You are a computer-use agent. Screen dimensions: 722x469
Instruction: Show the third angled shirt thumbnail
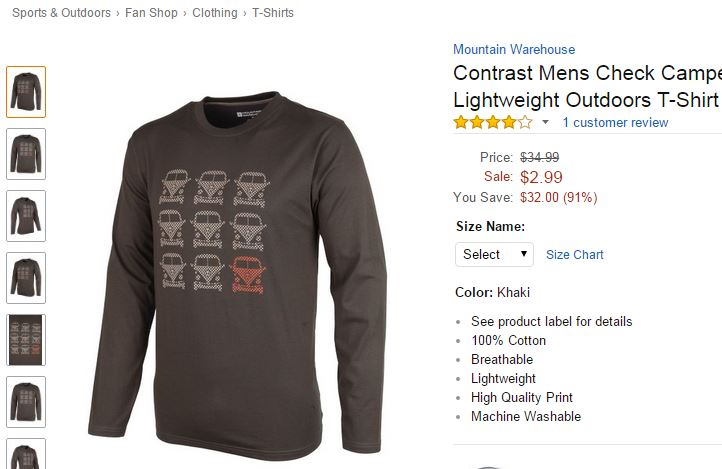click(26, 216)
